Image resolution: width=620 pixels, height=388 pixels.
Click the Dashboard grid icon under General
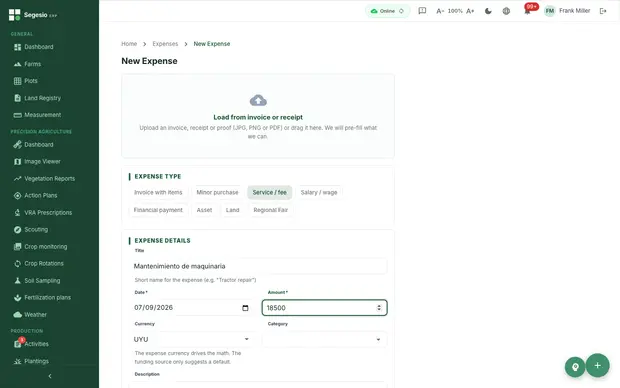click(x=17, y=47)
